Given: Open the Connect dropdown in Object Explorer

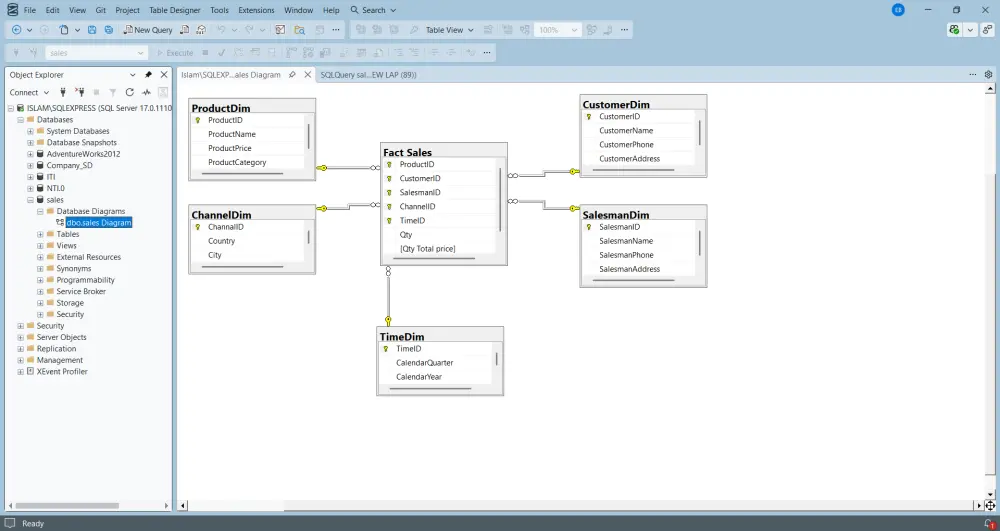Looking at the screenshot, I should 29,92.
